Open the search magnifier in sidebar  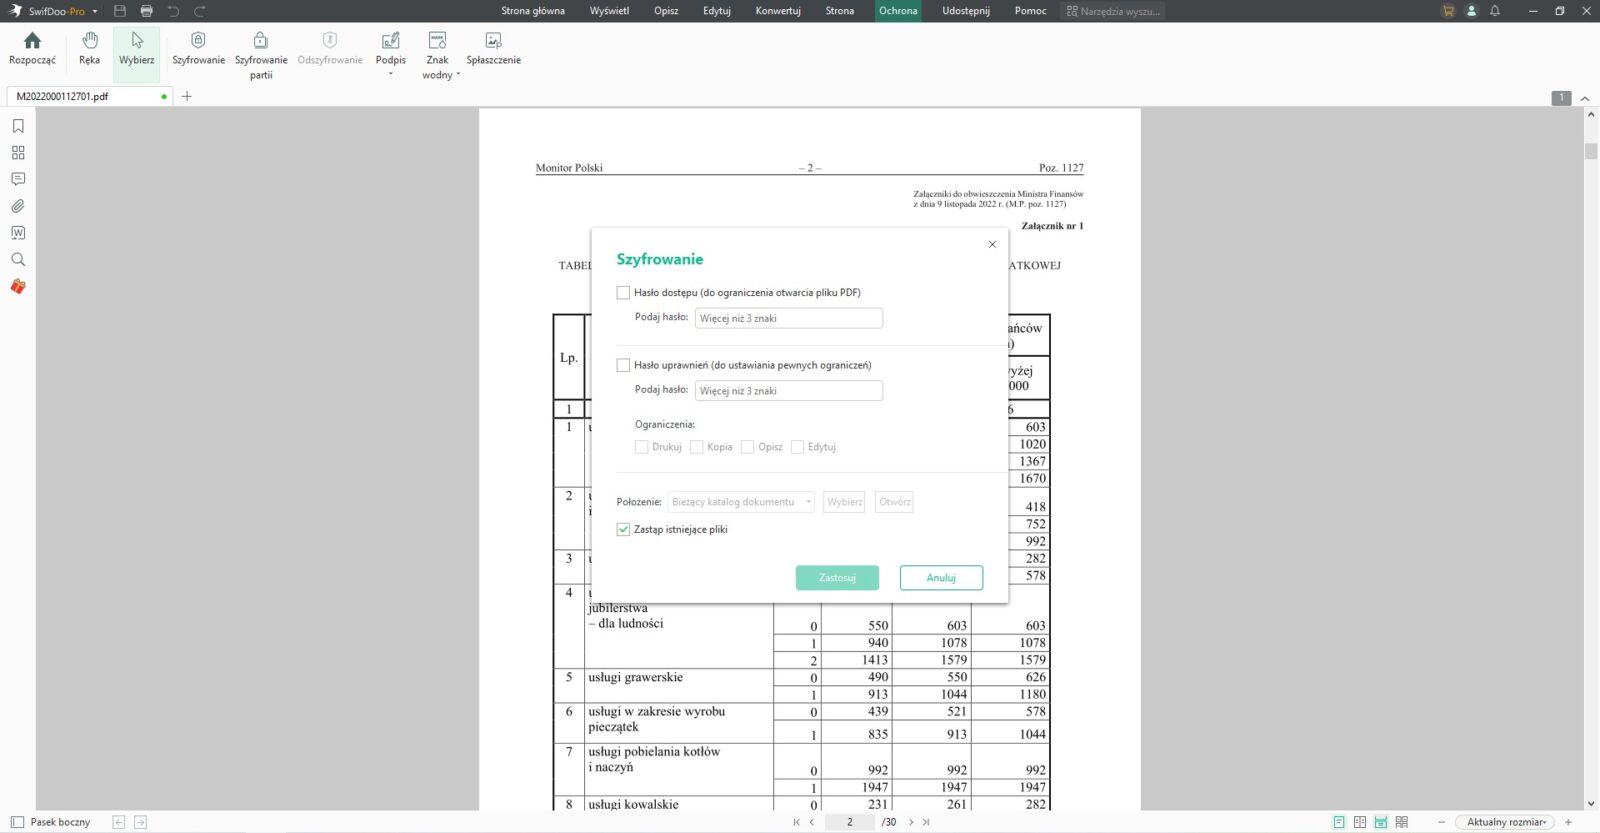click(x=18, y=259)
